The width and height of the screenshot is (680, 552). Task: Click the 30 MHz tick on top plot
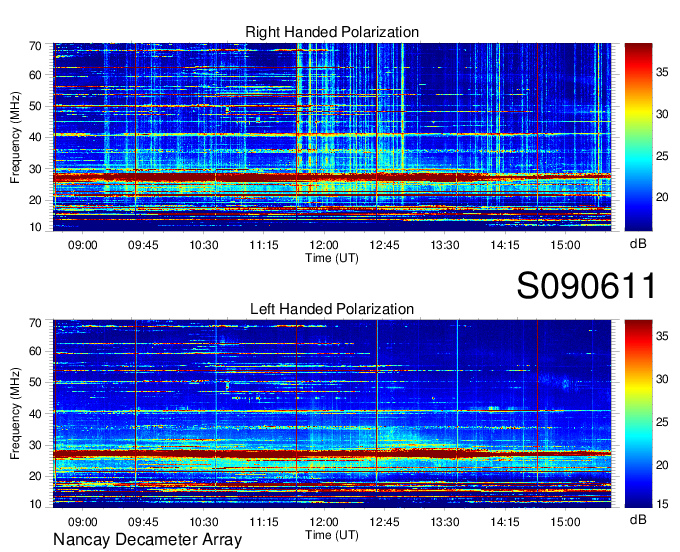tap(35, 169)
